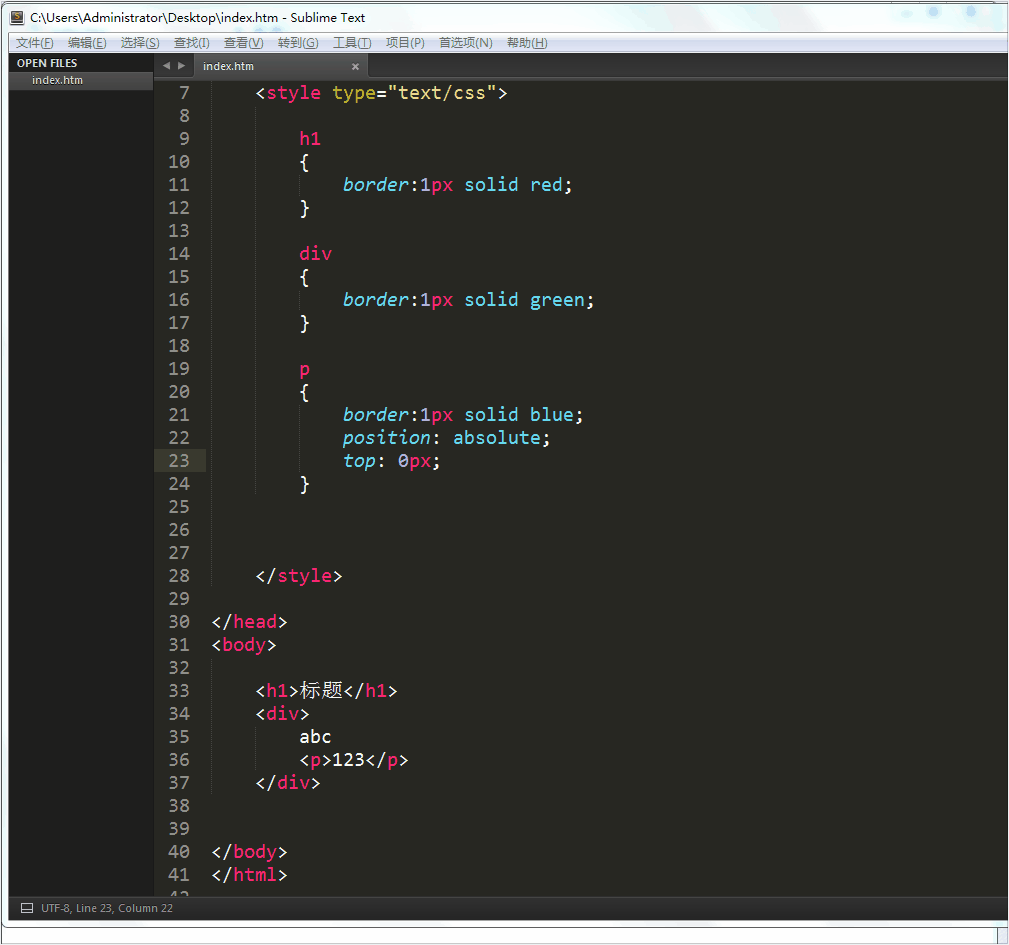
Task: Click the opening <body> tag
Action: coord(244,645)
